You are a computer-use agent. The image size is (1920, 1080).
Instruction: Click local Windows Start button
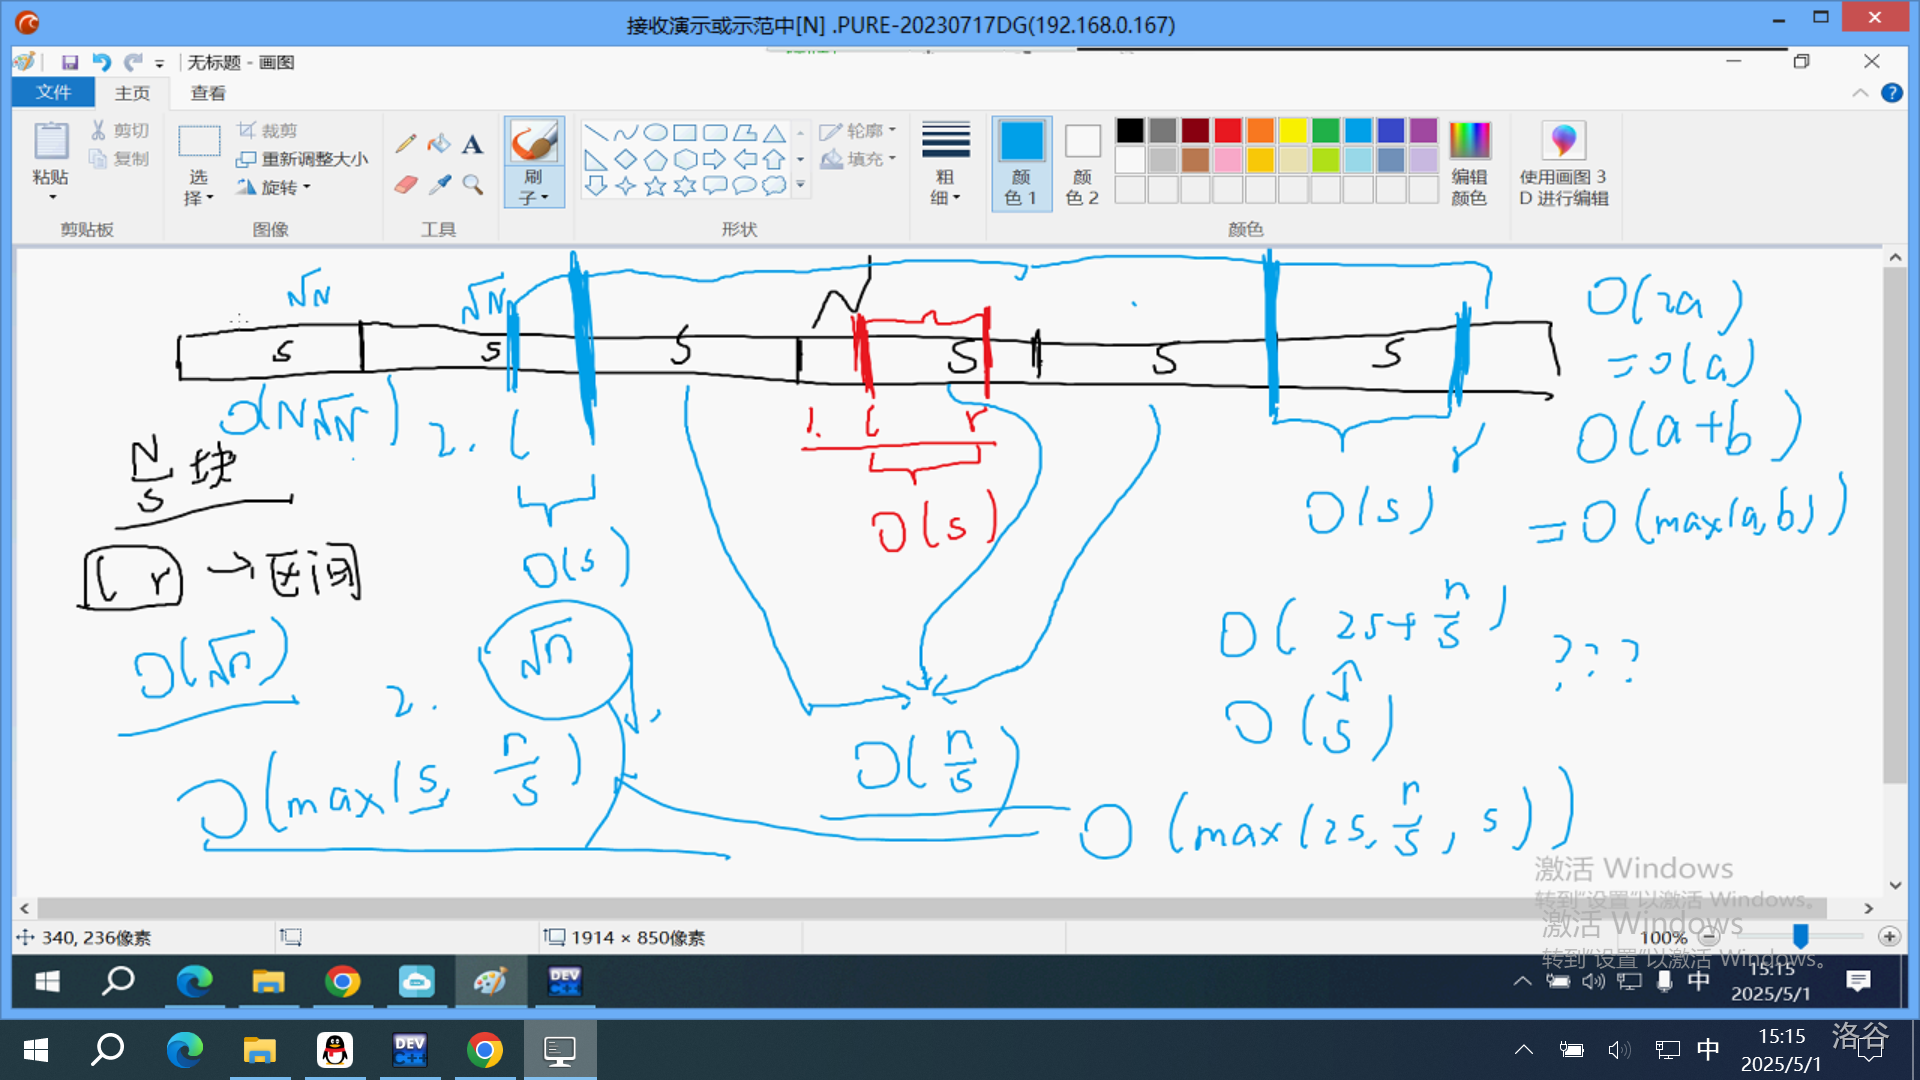pyautogui.click(x=35, y=1050)
